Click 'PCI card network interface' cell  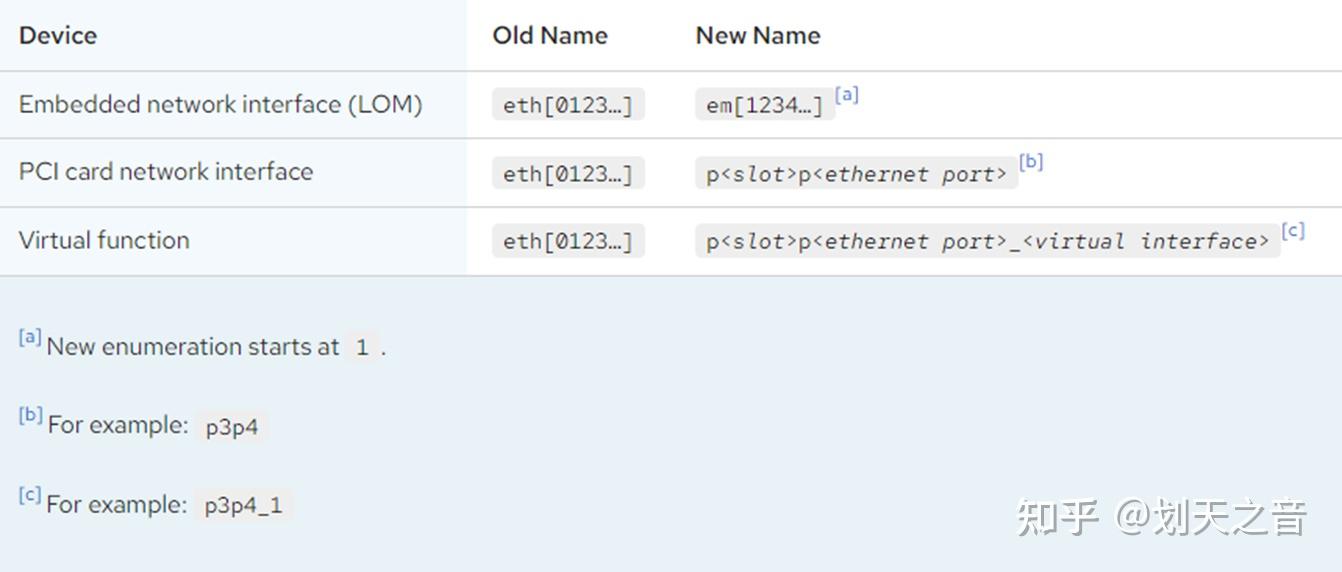click(166, 172)
